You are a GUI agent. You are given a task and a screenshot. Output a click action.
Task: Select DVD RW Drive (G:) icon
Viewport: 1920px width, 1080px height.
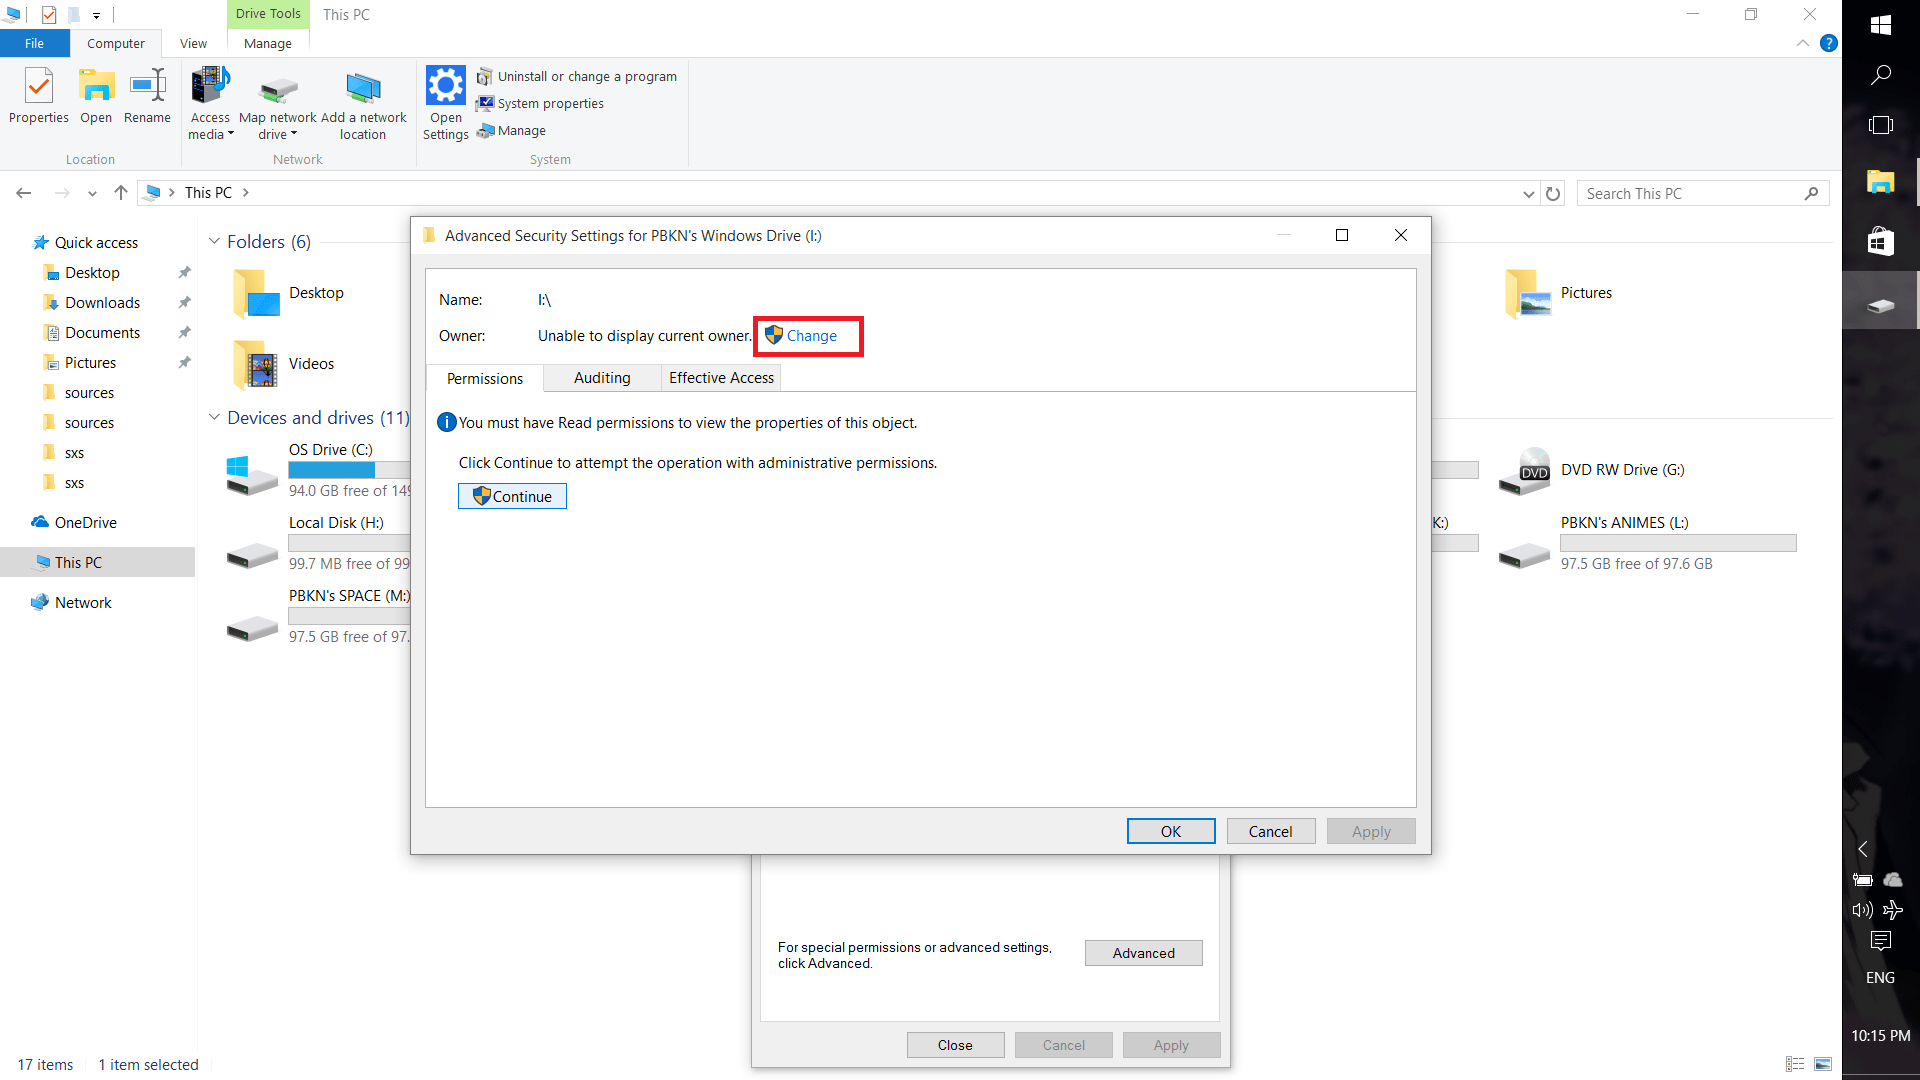[x=1524, y=470]
